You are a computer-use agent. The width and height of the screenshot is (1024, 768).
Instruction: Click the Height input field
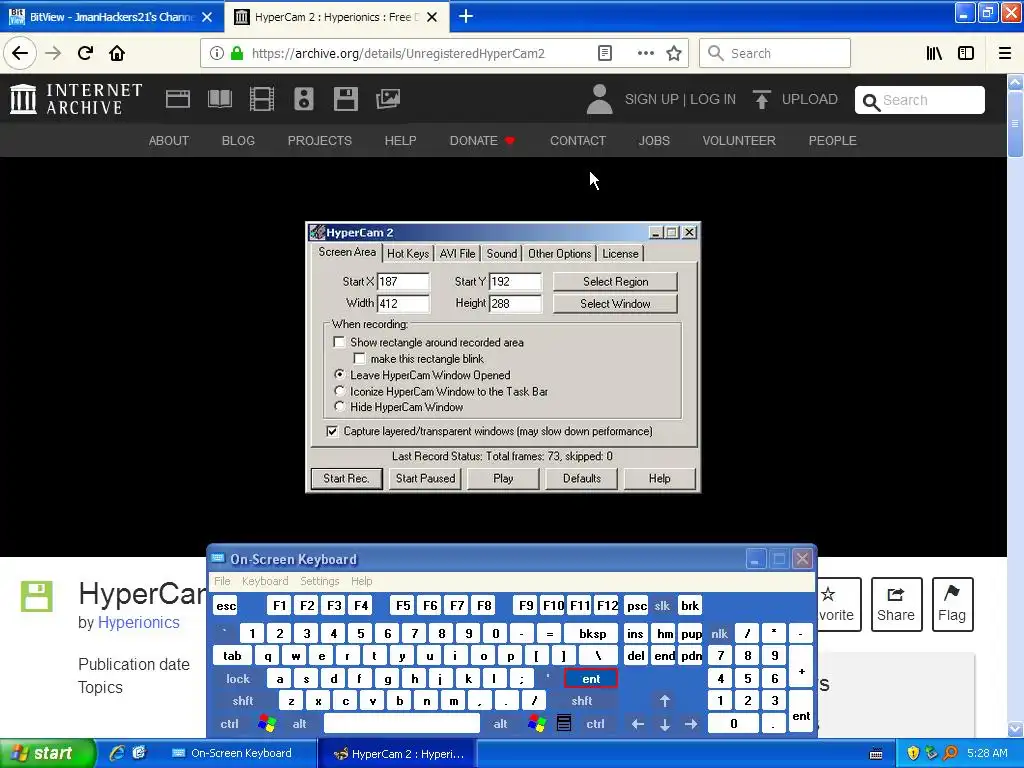[x=515, y=303]
